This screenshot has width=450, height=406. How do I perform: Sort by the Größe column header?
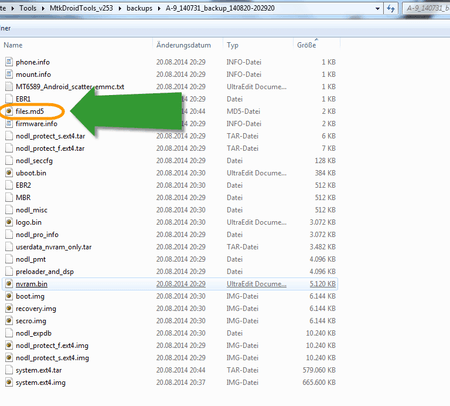316,45
